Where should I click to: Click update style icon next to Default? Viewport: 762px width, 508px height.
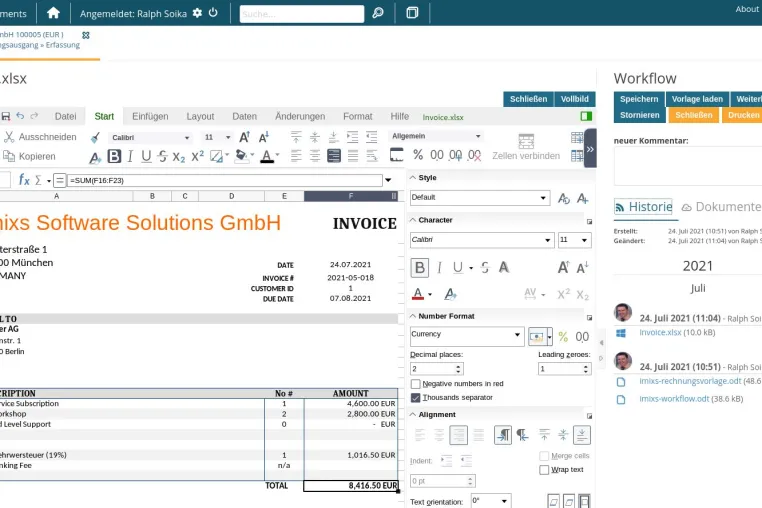click(x=564, y=198)
